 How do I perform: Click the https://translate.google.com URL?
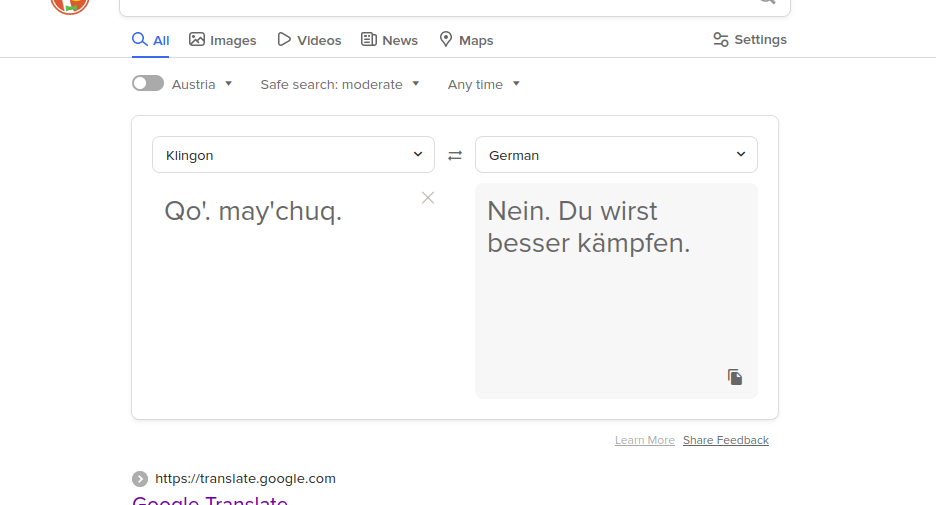click(x=245, y=479)
